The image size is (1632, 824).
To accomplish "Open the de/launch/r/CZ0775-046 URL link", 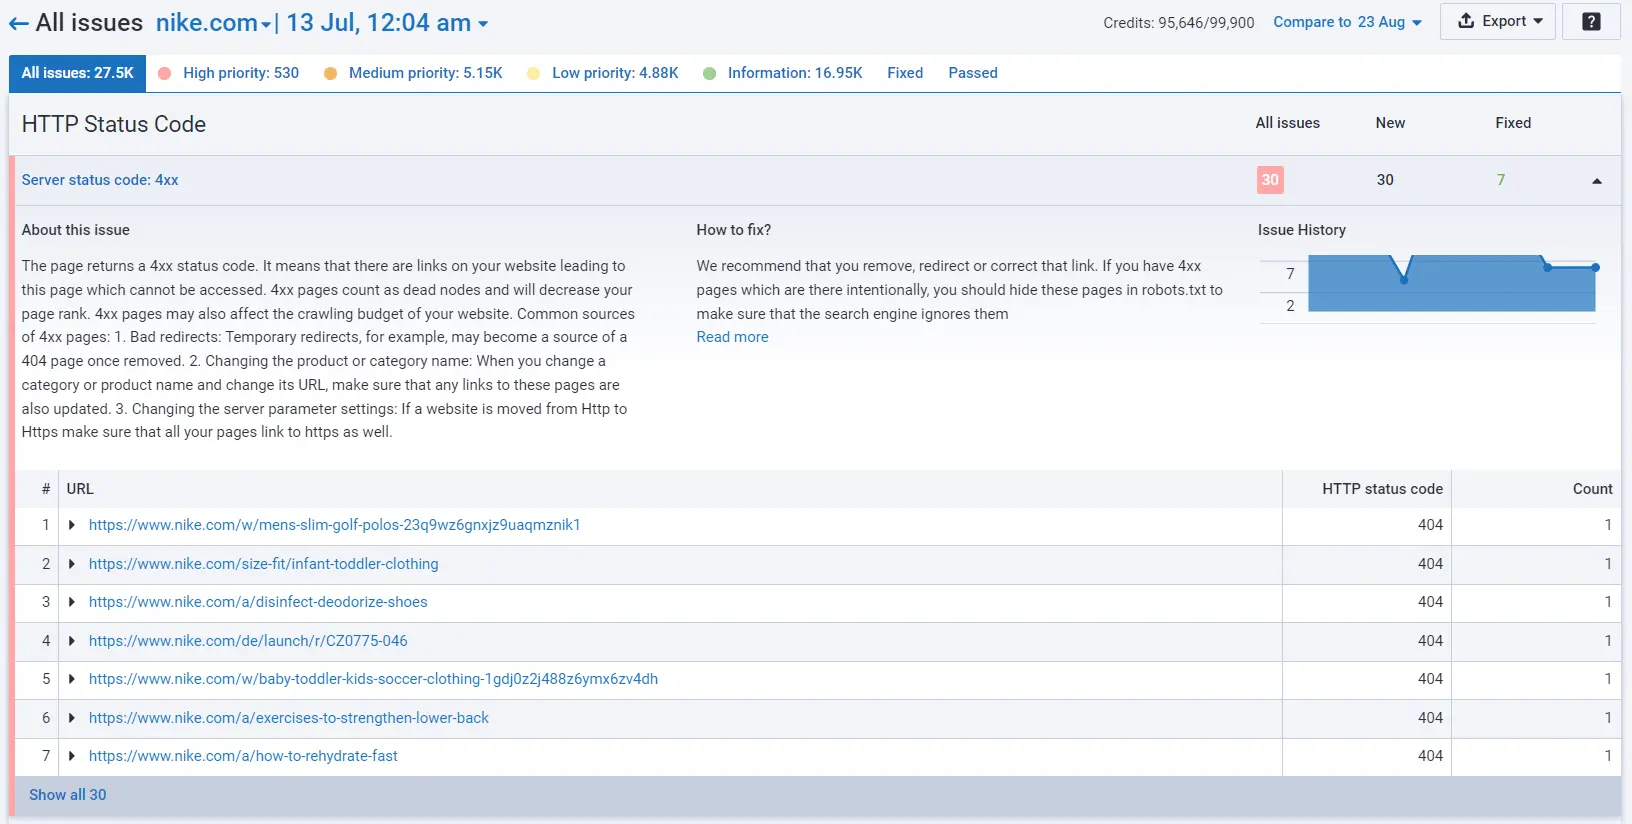I will (248, 641).
